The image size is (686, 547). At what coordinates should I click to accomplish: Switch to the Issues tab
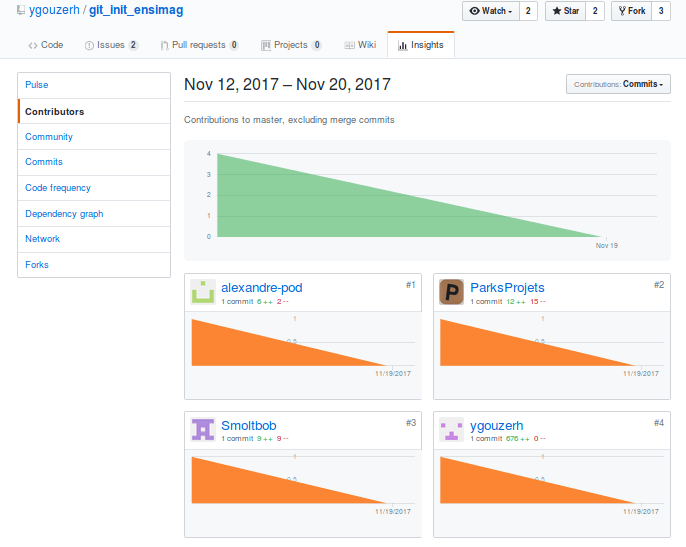[112, 45]
